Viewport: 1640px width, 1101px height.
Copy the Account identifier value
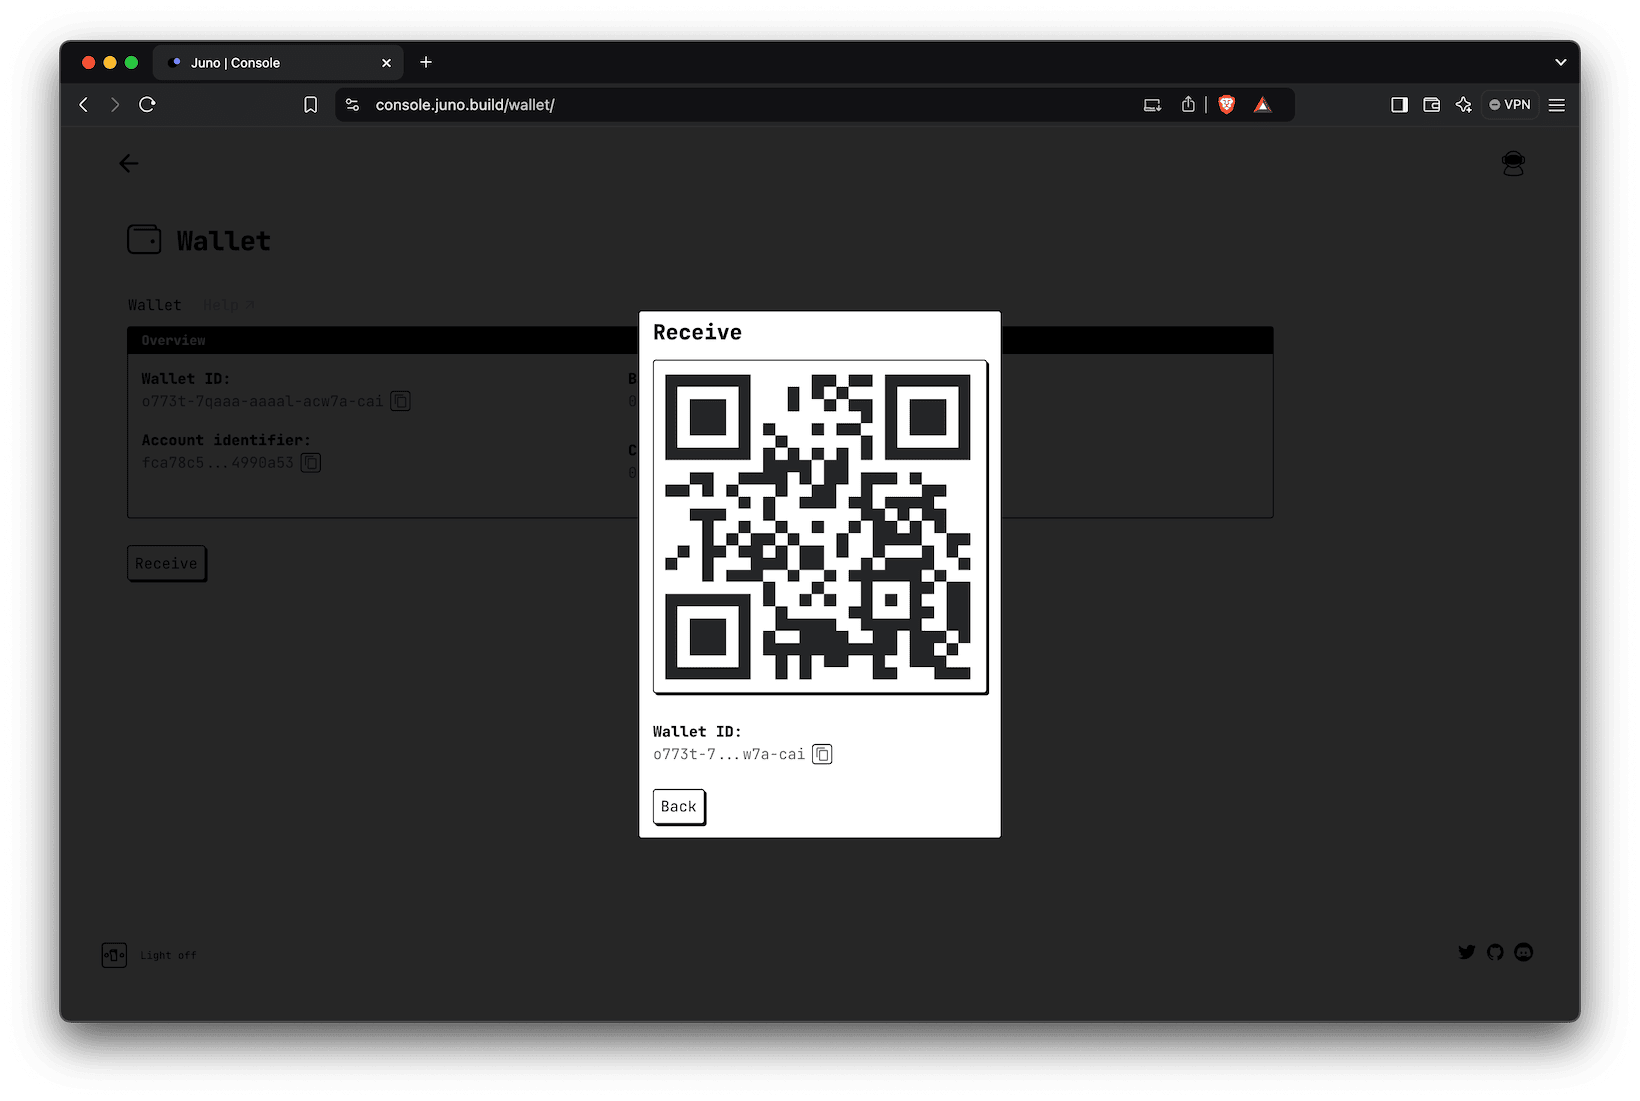(x=310, y=462)
